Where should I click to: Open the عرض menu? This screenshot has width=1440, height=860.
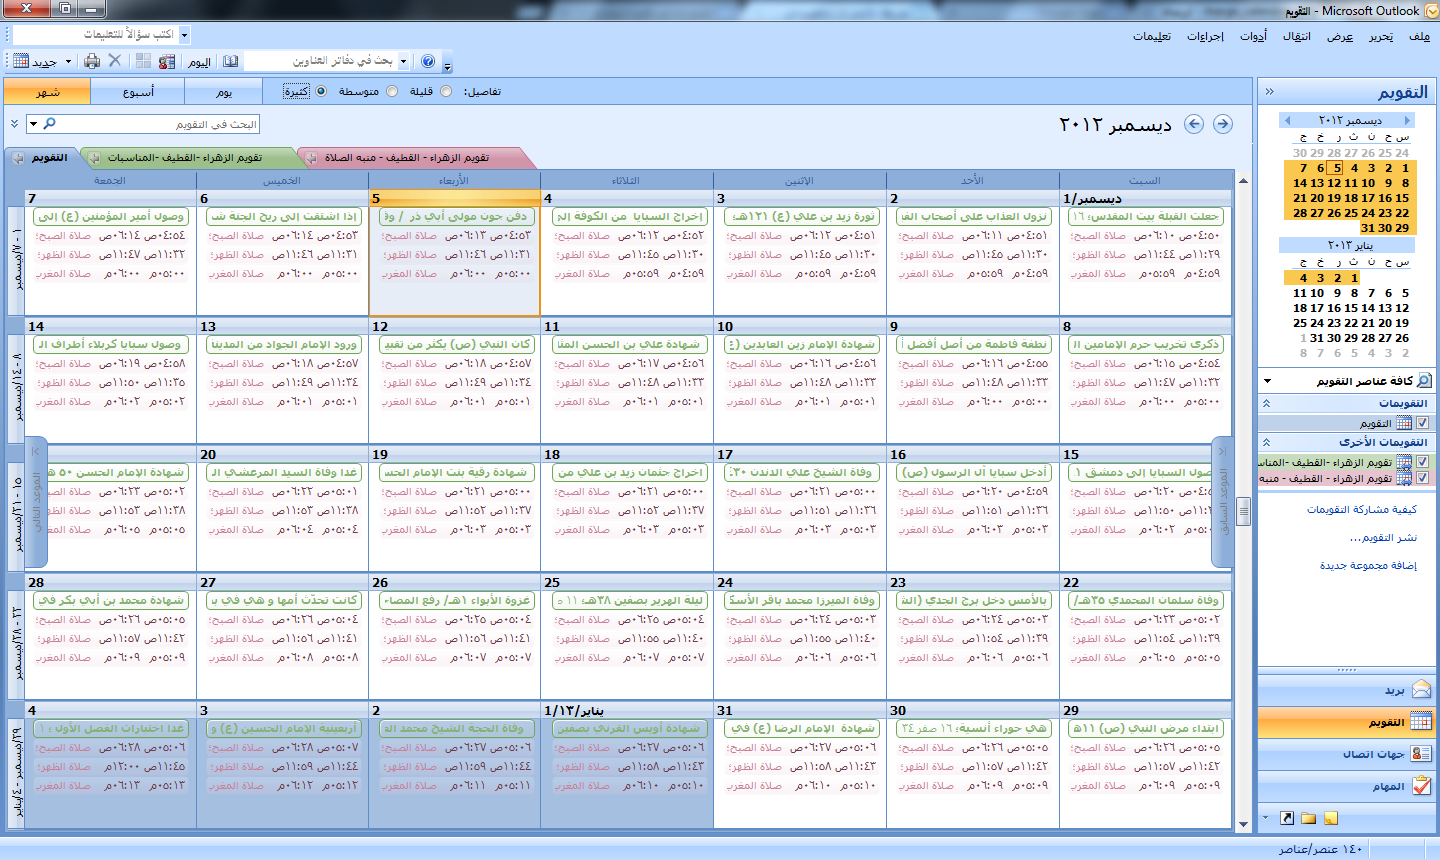pyautogui.click(x=1340, y=36)
